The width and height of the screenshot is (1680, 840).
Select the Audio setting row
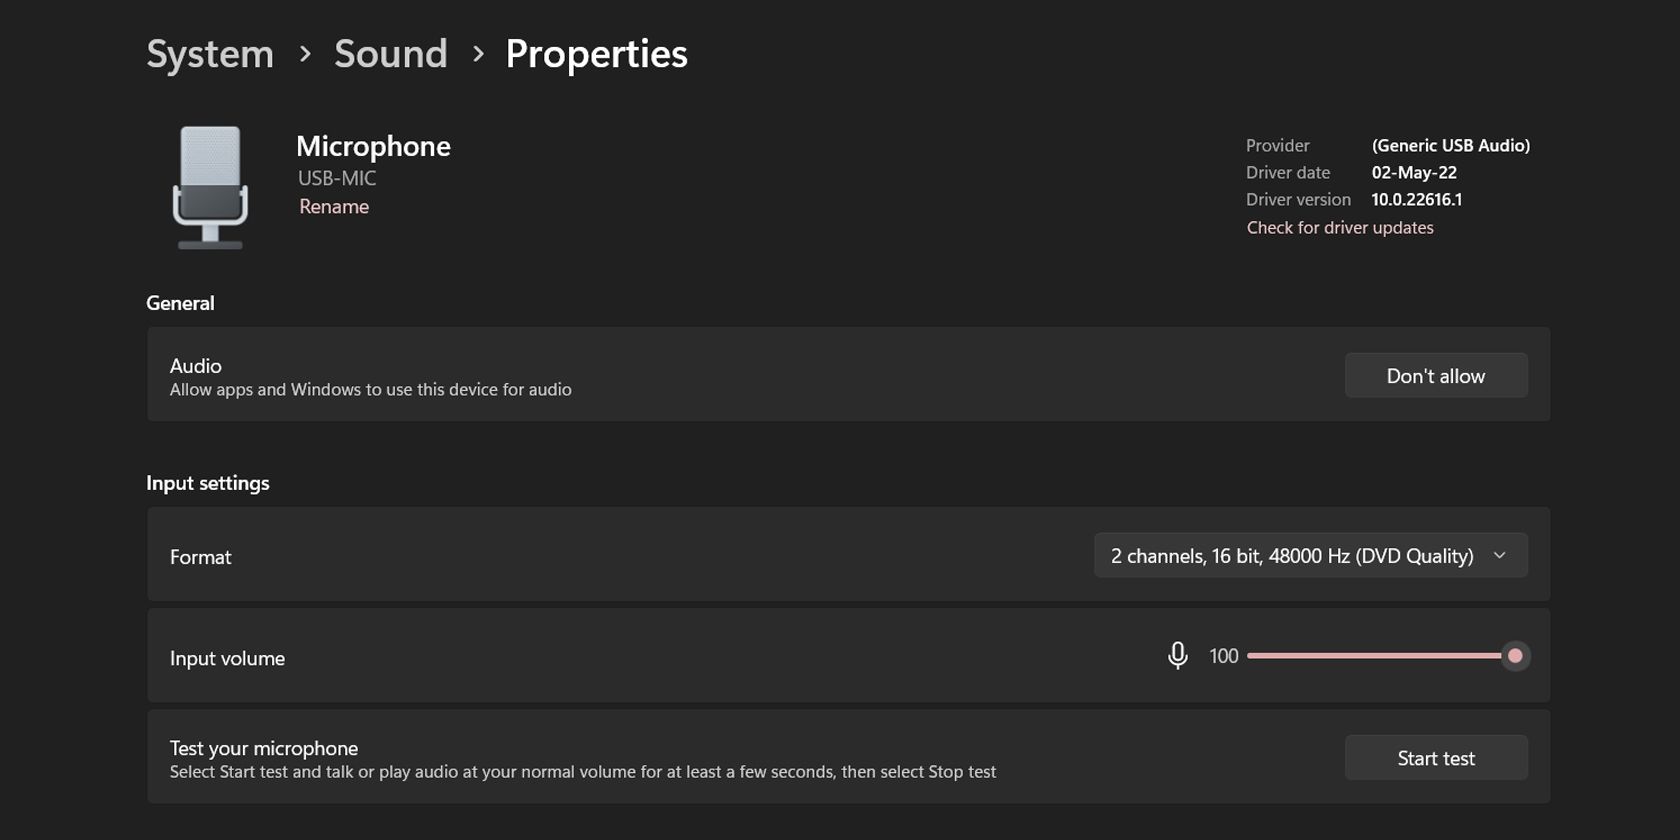[700, 375]
